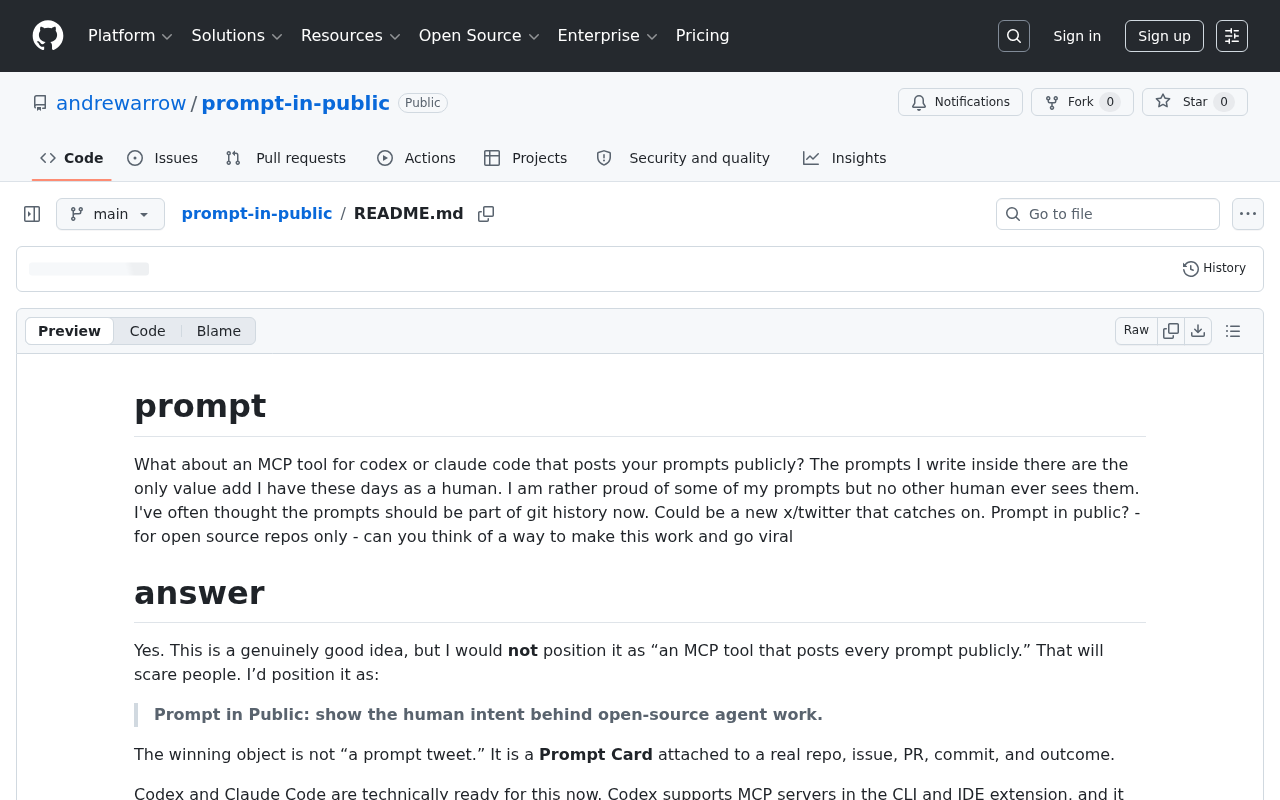Image resolution: width=1280 pixels, height=800 pixels.
Task: Focus the Go to file search field
Action: 1108,214
